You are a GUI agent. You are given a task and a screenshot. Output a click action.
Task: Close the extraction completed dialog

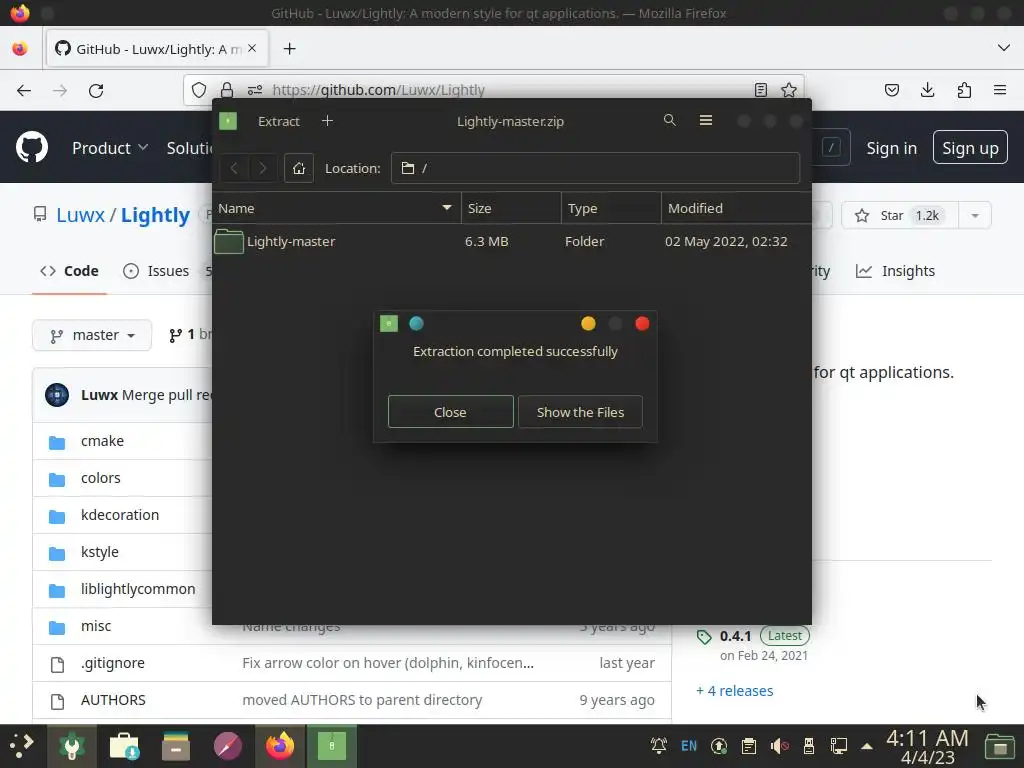pyautogui.click(x=450, y=411)
